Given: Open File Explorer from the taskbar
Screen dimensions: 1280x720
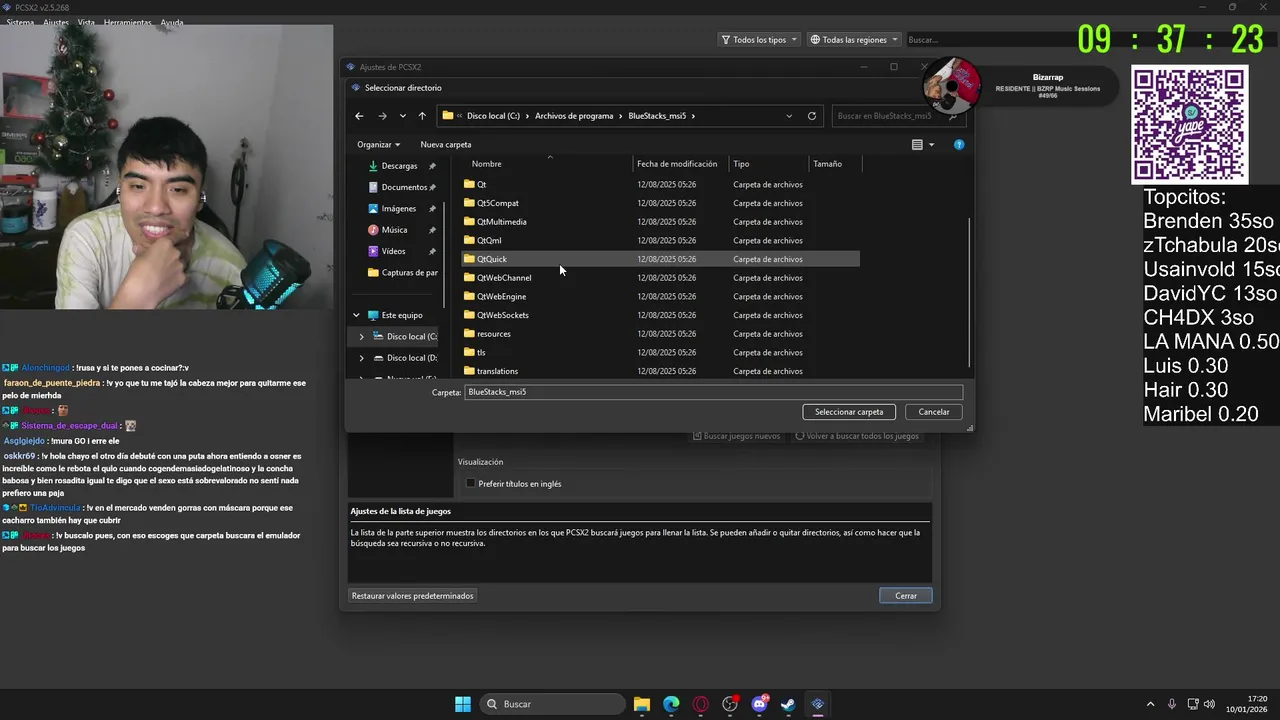Looking at the screenshot, I should click(642, 704).
